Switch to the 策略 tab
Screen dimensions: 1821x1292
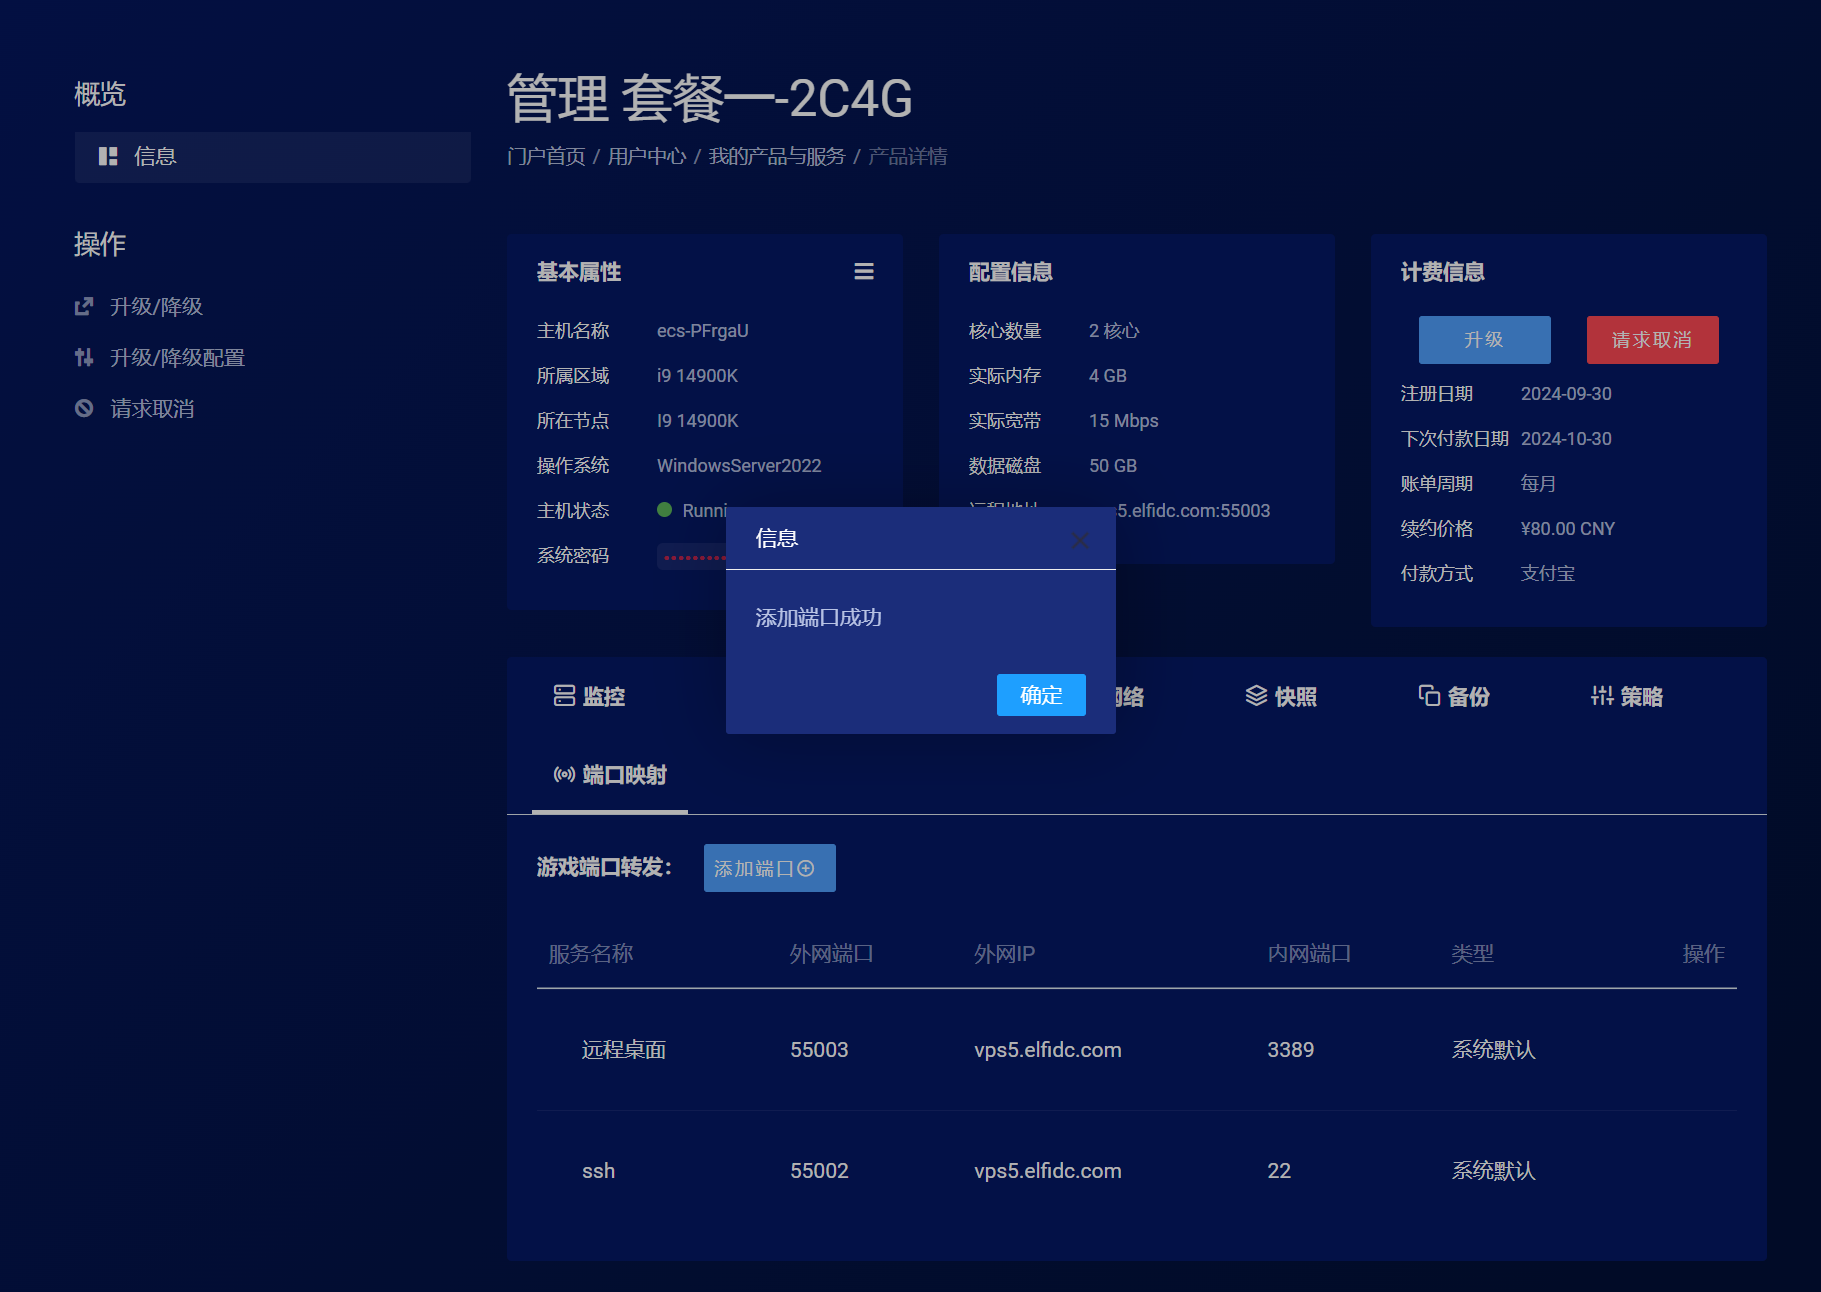pos(1627,696)
